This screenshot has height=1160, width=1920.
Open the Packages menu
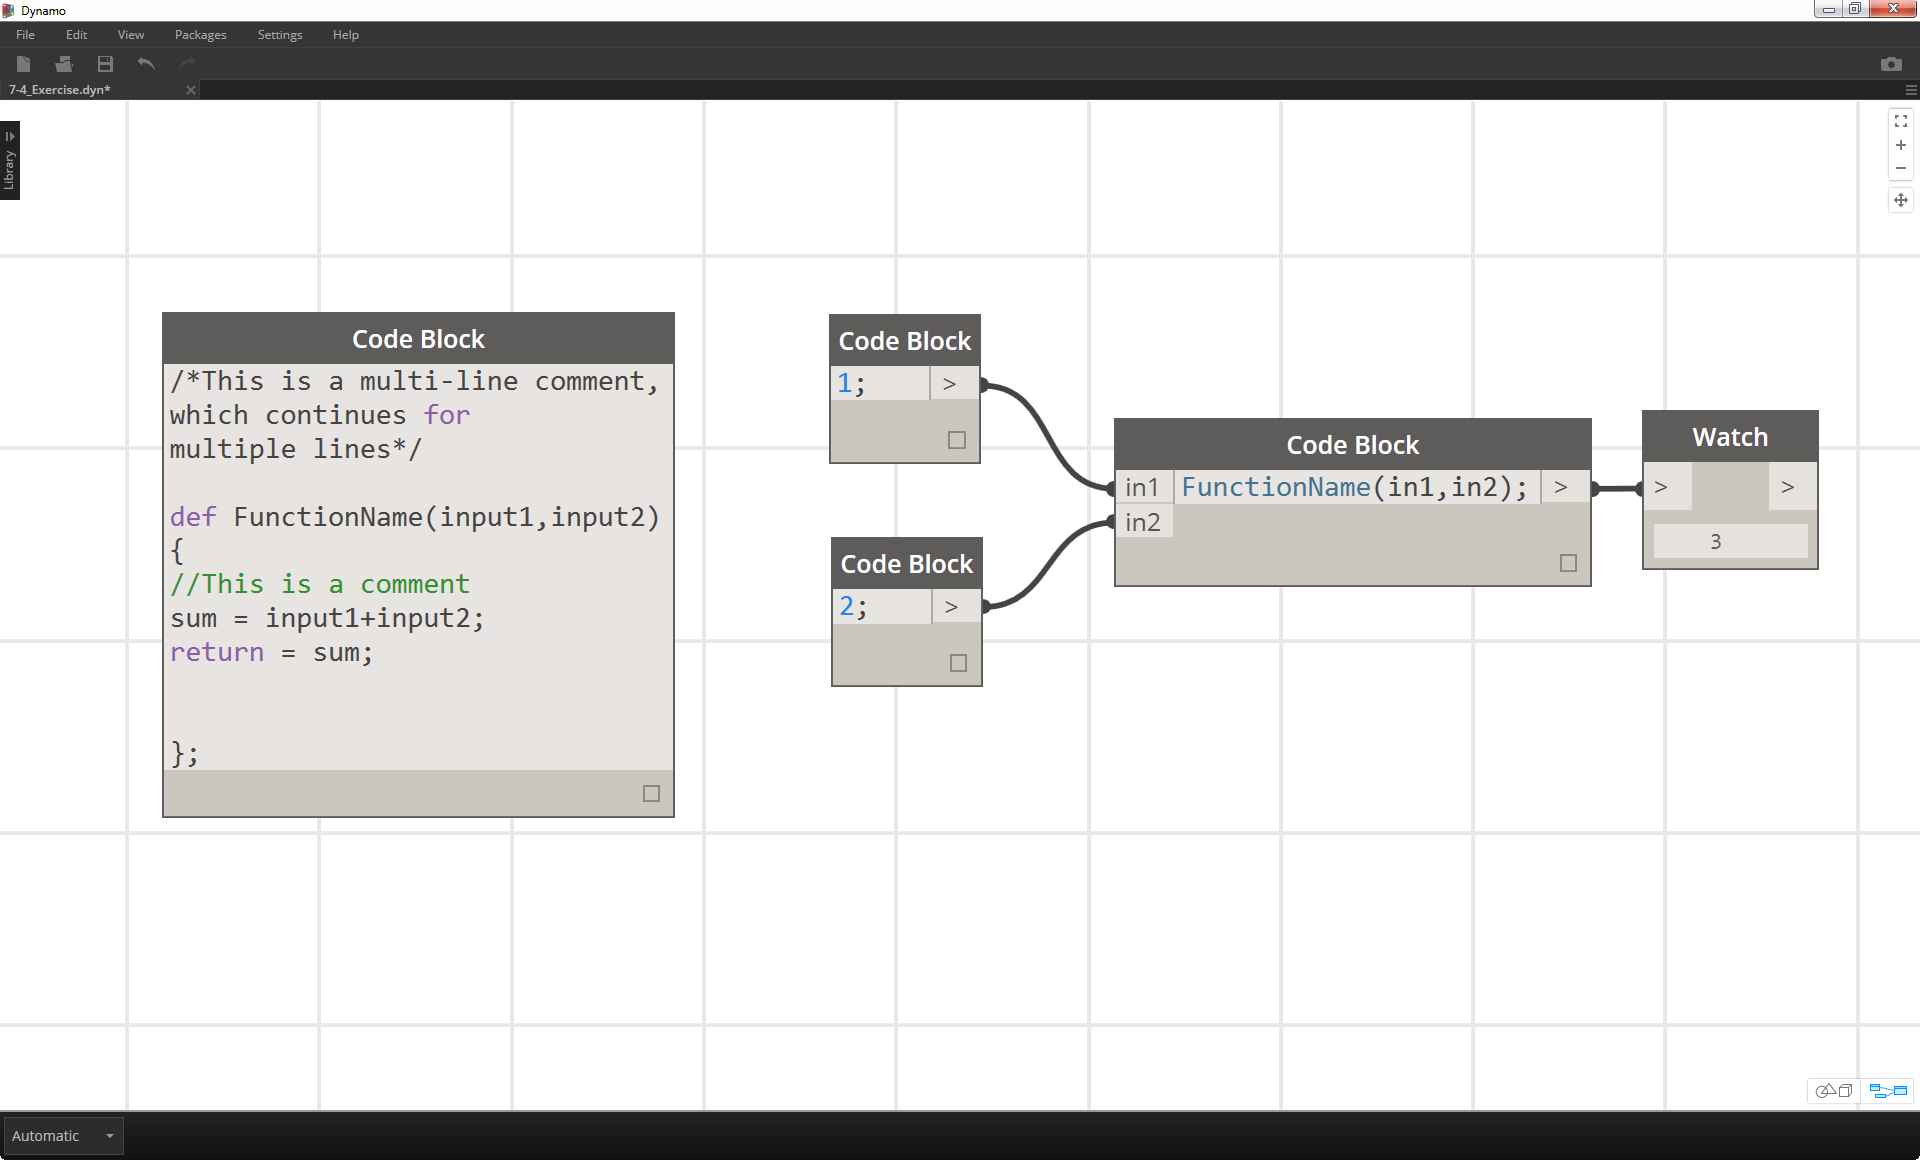point(200,35)
